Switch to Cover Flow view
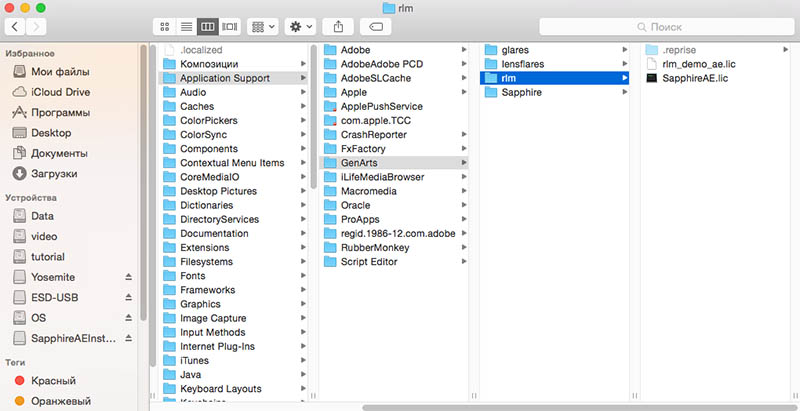Viewport: 800px width, 411px height. pyautogui.click(x=230, y=27)
